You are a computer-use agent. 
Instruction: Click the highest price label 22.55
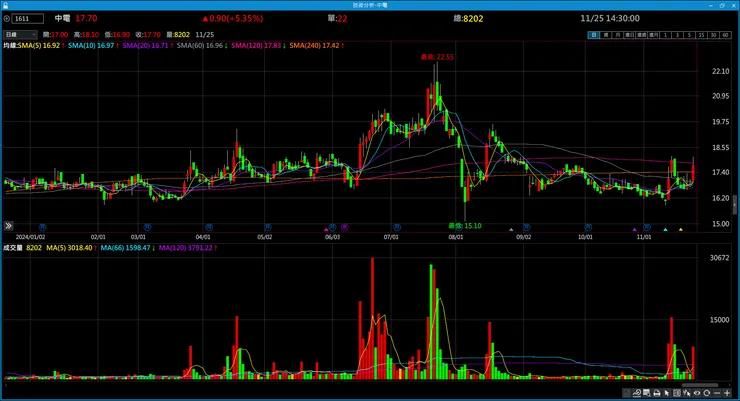point(437,57)
